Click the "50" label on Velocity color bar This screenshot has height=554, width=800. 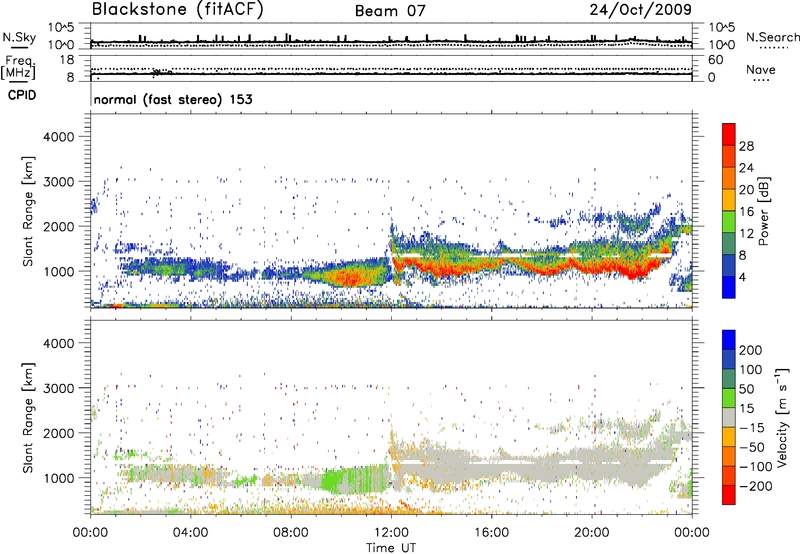click(746, 389)
